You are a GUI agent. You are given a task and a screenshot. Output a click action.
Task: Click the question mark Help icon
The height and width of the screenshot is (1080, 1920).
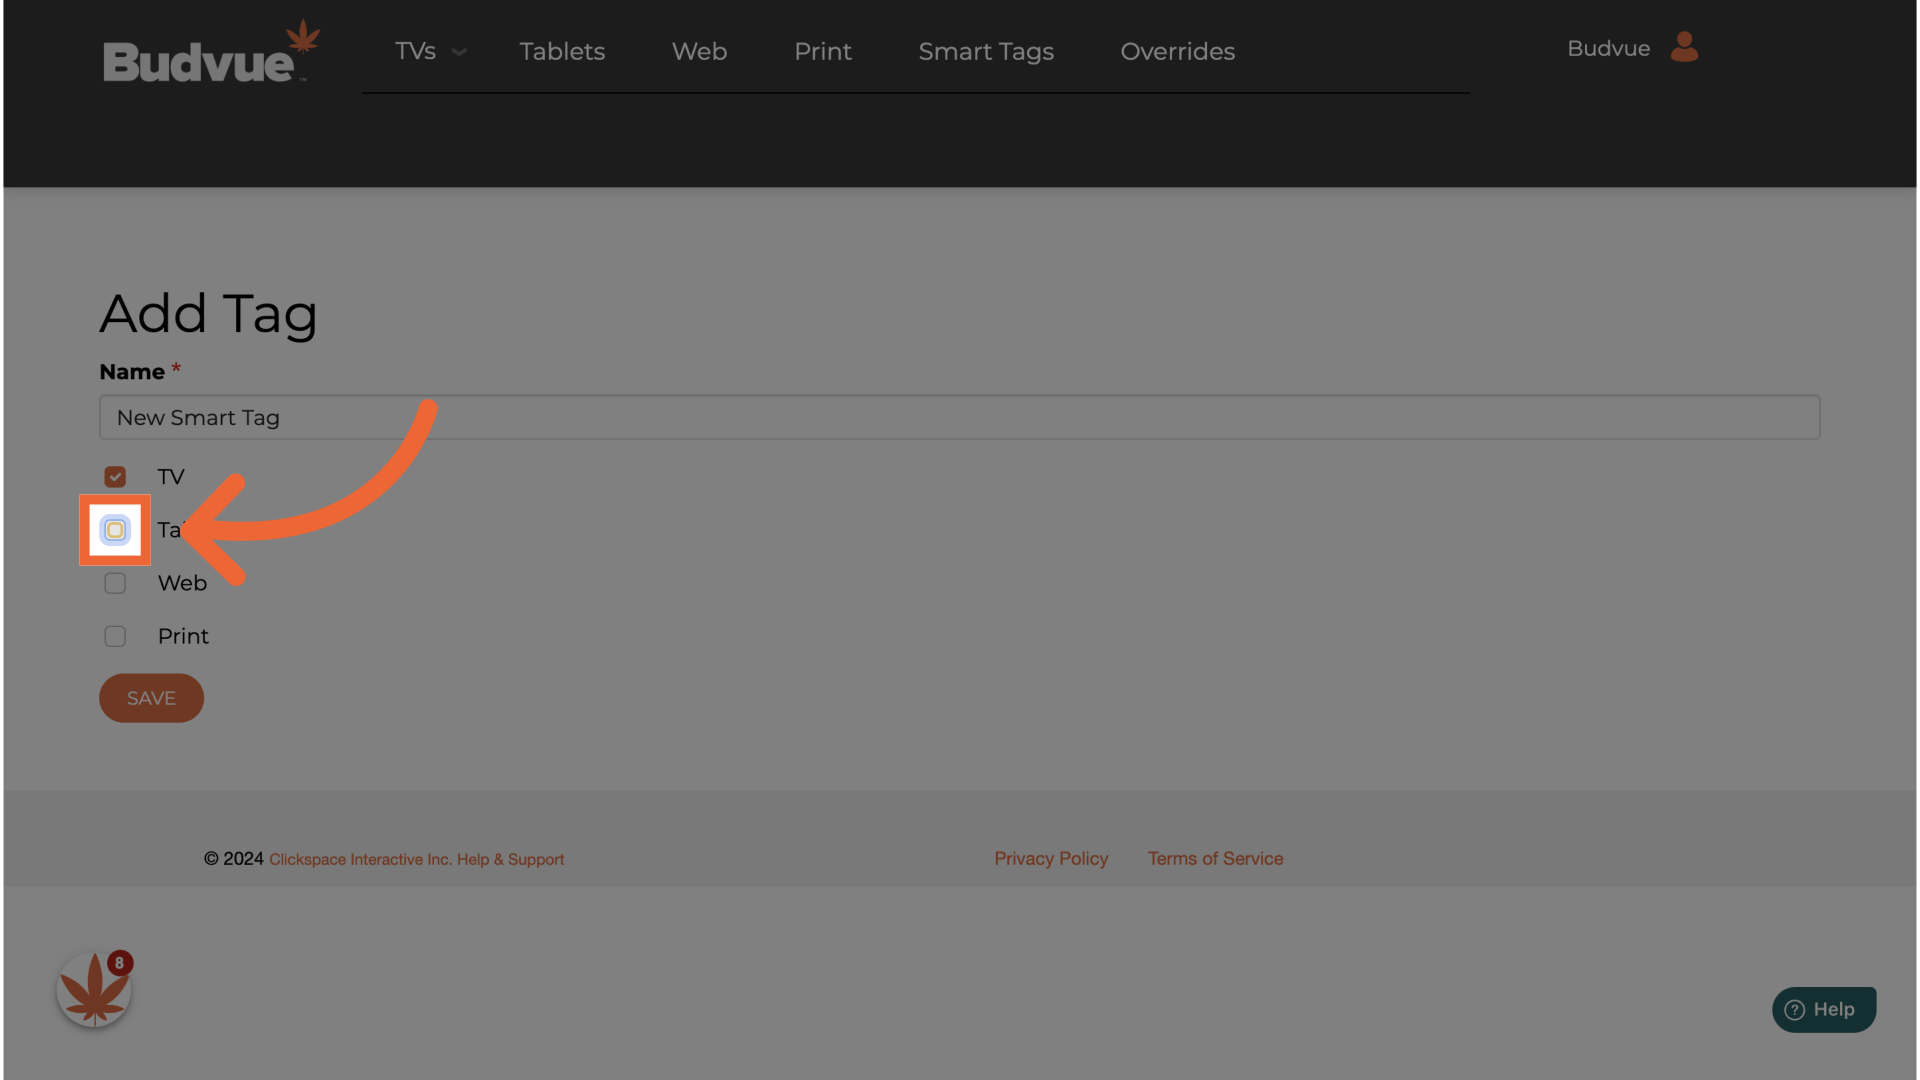pos(1795,1010)
